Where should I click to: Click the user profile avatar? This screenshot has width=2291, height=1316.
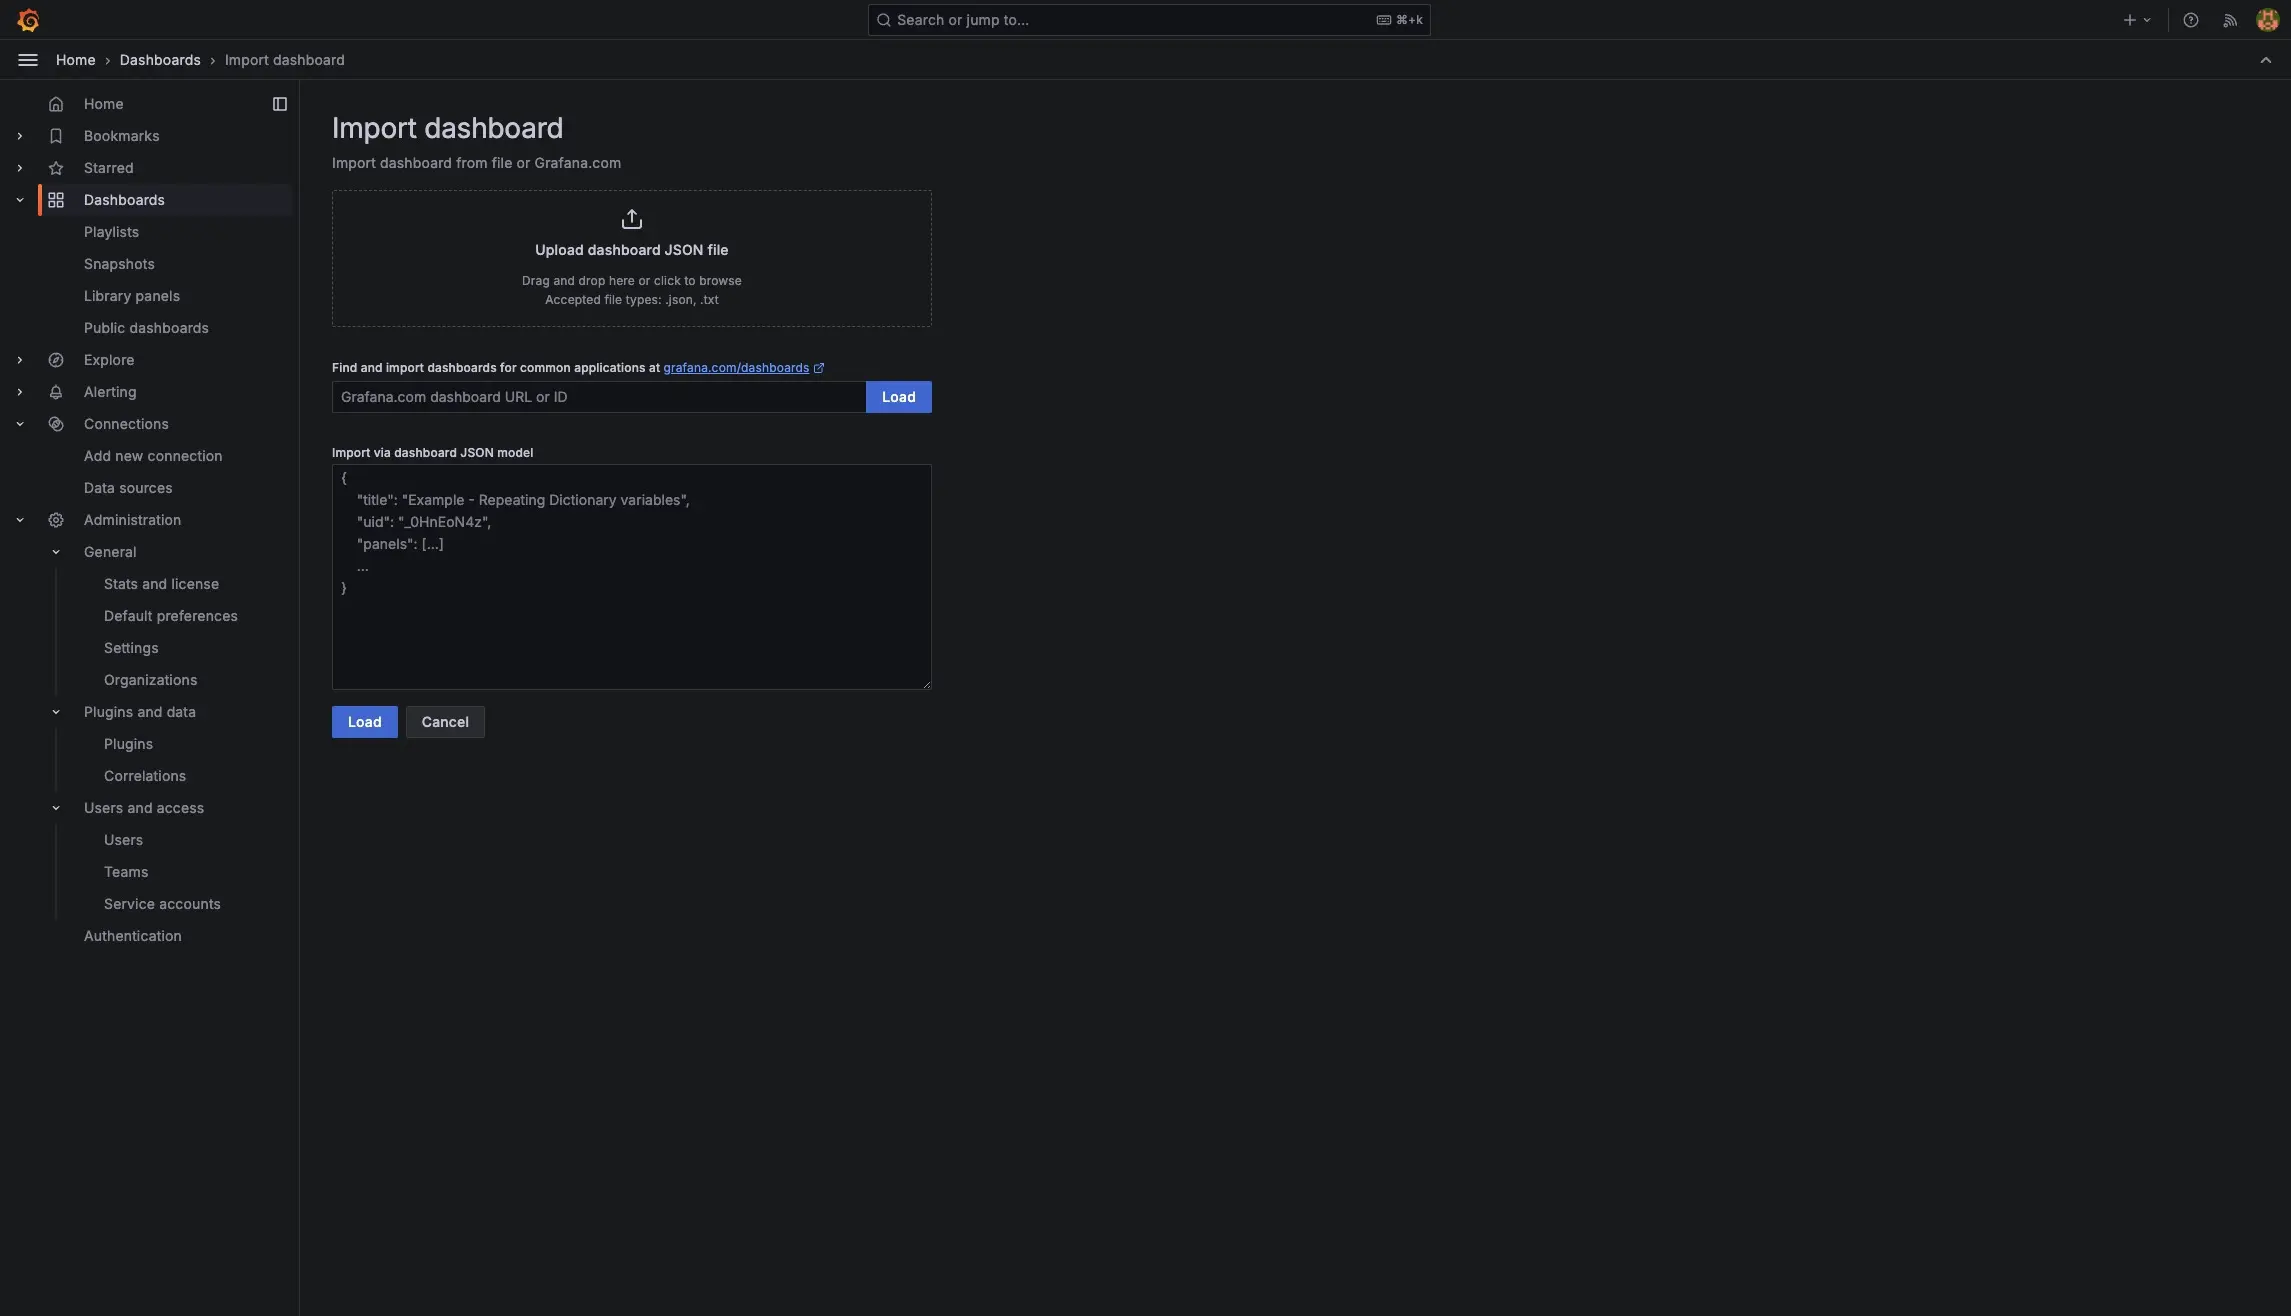coord(2267,20)
